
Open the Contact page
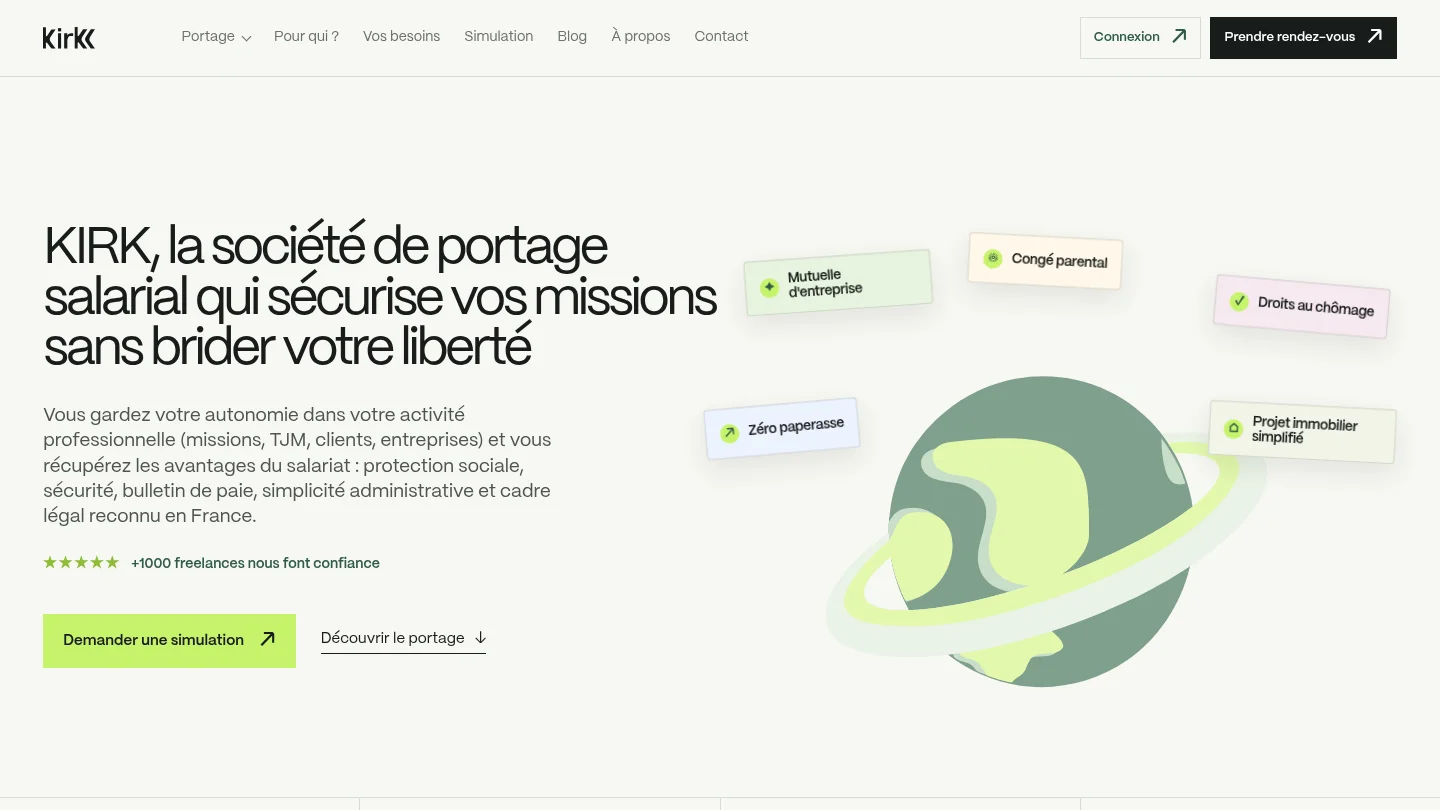(x=721, y=36)
